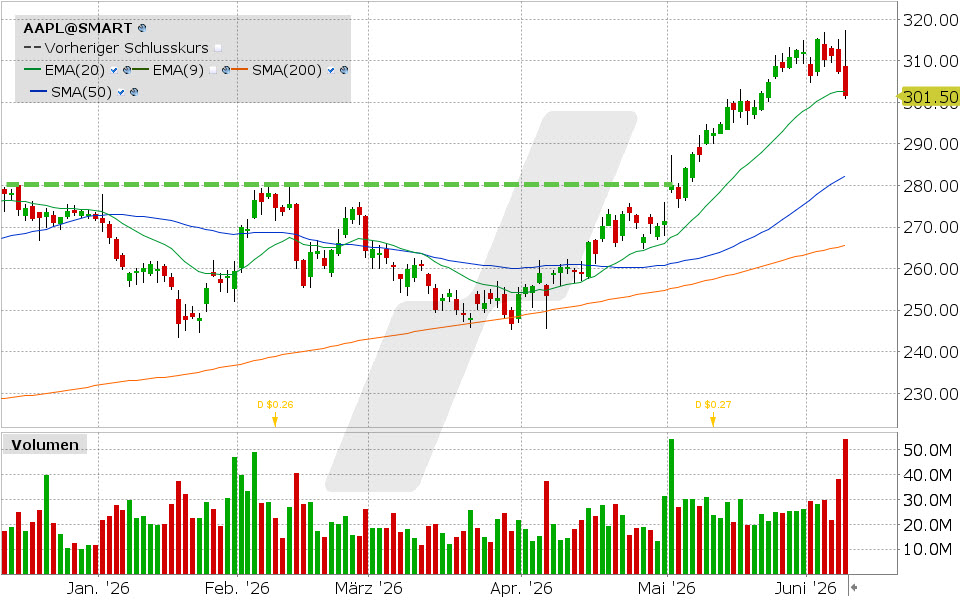Click the 270.00 price axis label
This screenshot has width=960, height=600.
931,227
